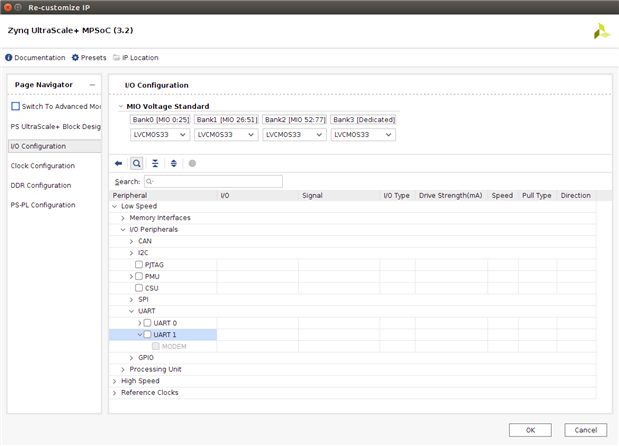Open the DDR Configuration page

tap(40, 185)
